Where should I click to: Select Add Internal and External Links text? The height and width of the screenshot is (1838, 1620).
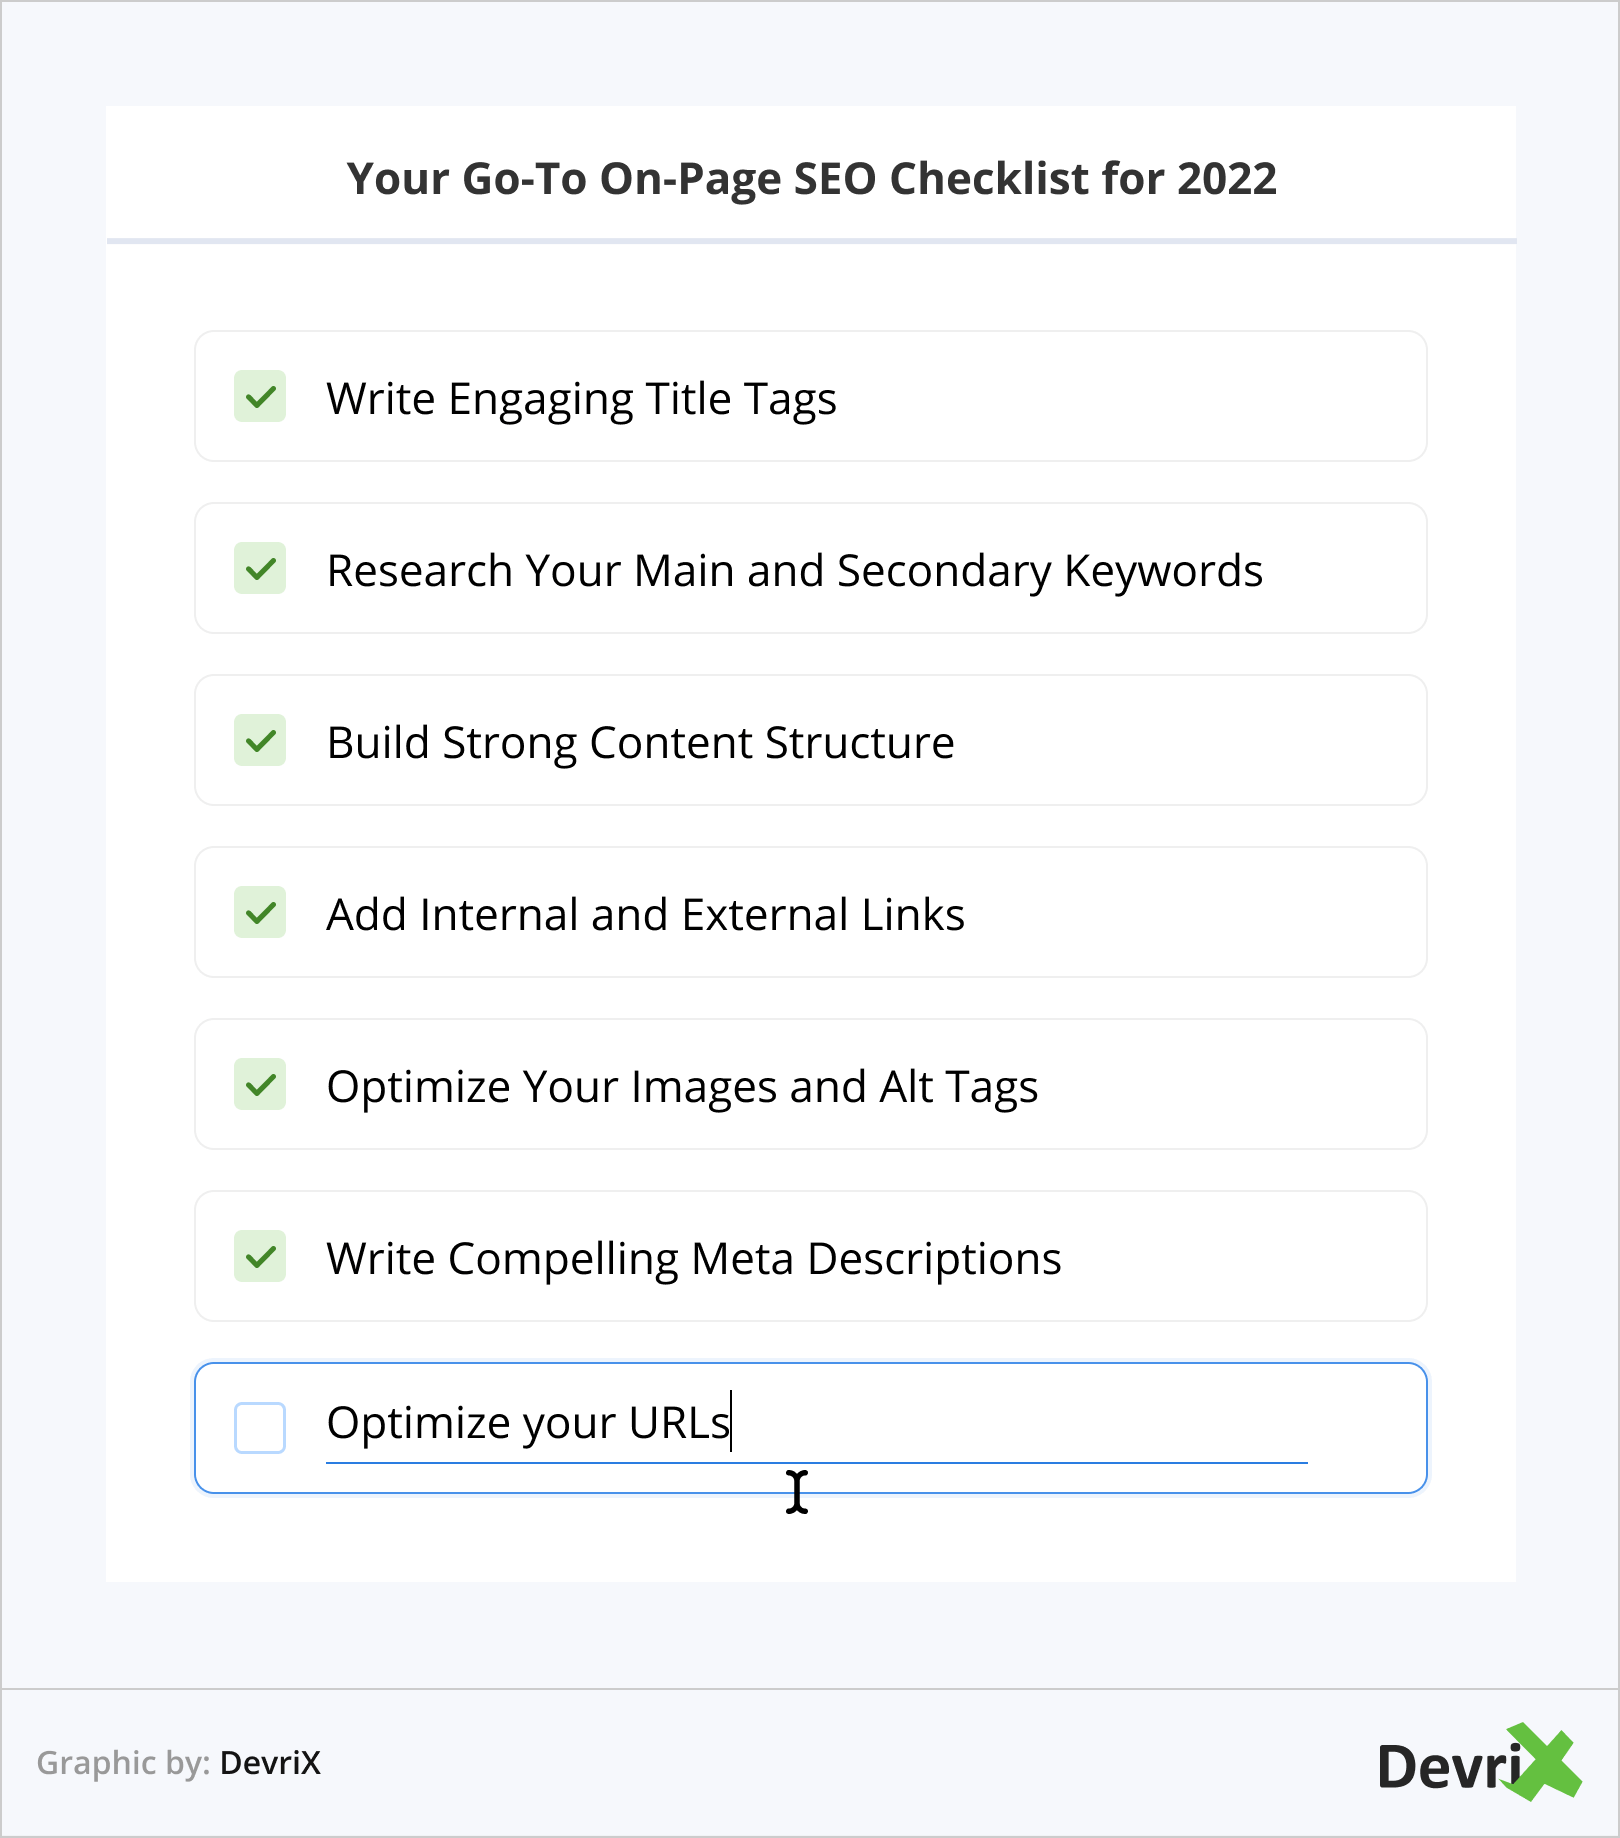click(645, 915)
